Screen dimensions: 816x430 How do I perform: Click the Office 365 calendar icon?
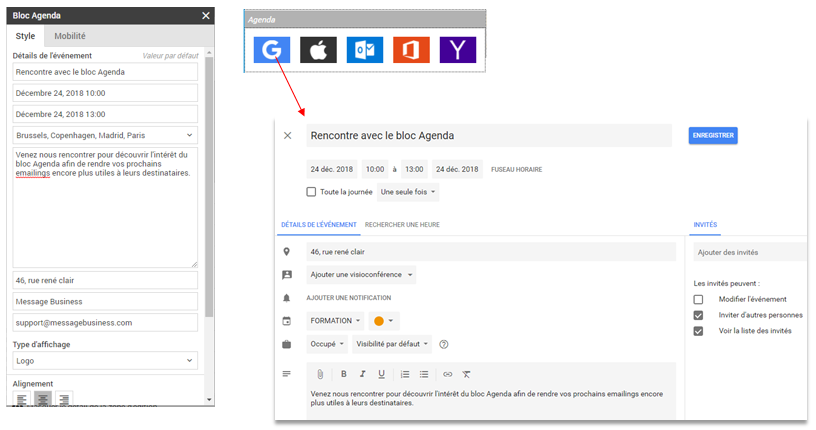click(411, 50)
